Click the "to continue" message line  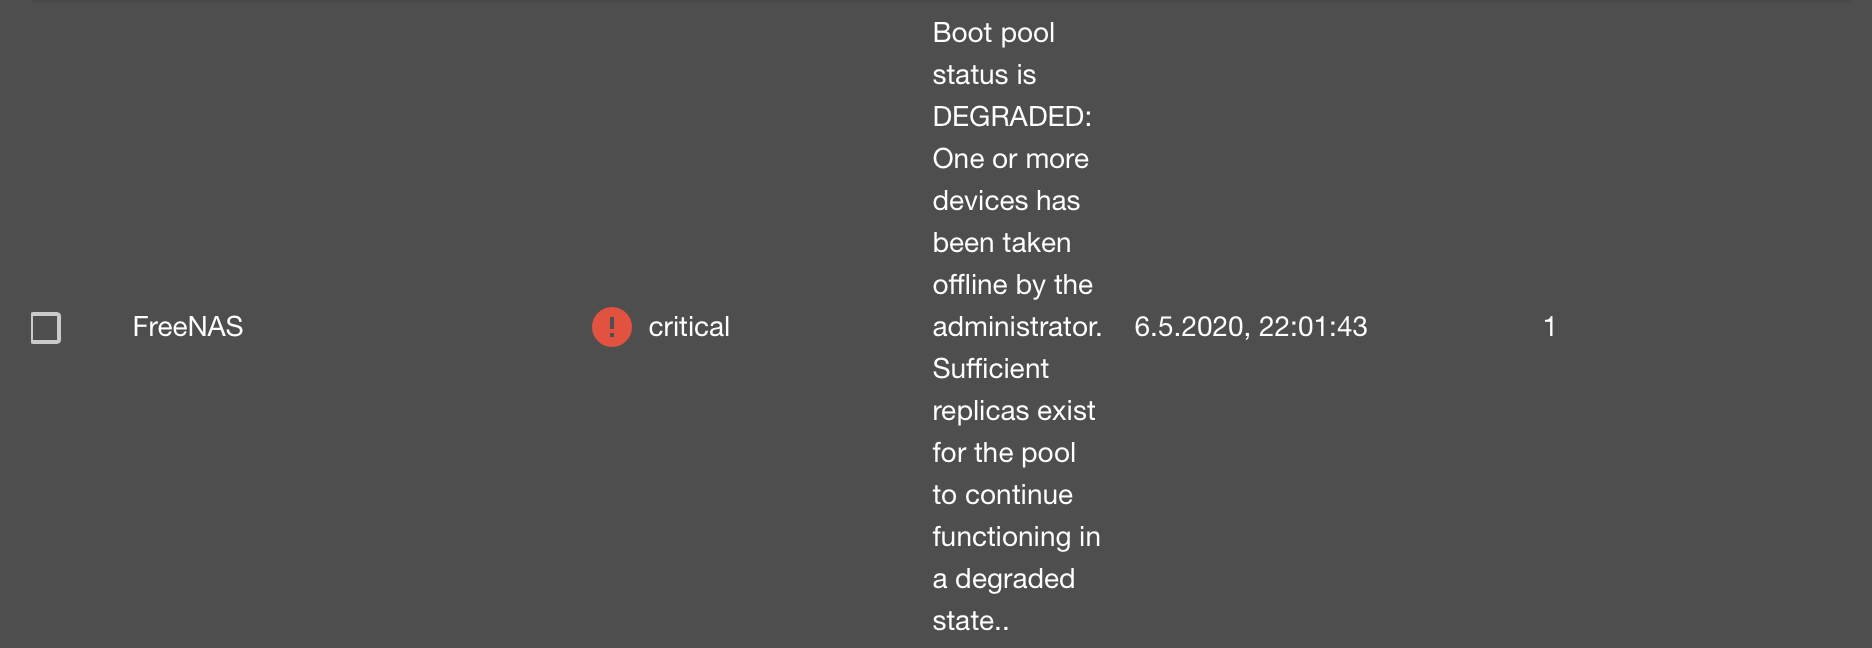(x=1002, y=495)
